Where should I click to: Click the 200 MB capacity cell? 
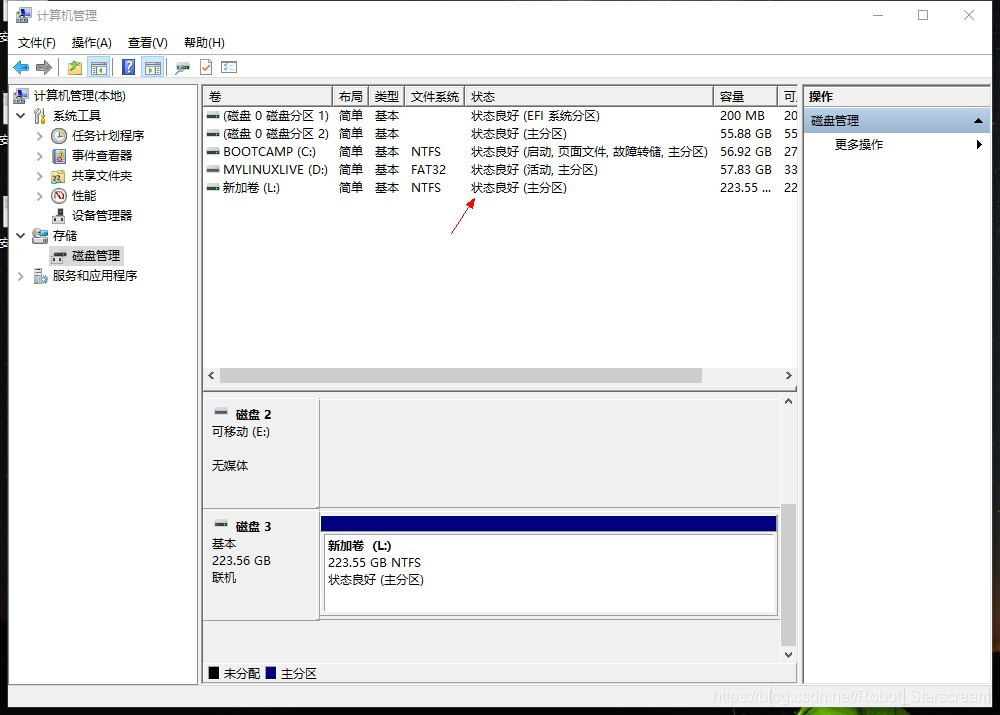(x=742, y=115)
